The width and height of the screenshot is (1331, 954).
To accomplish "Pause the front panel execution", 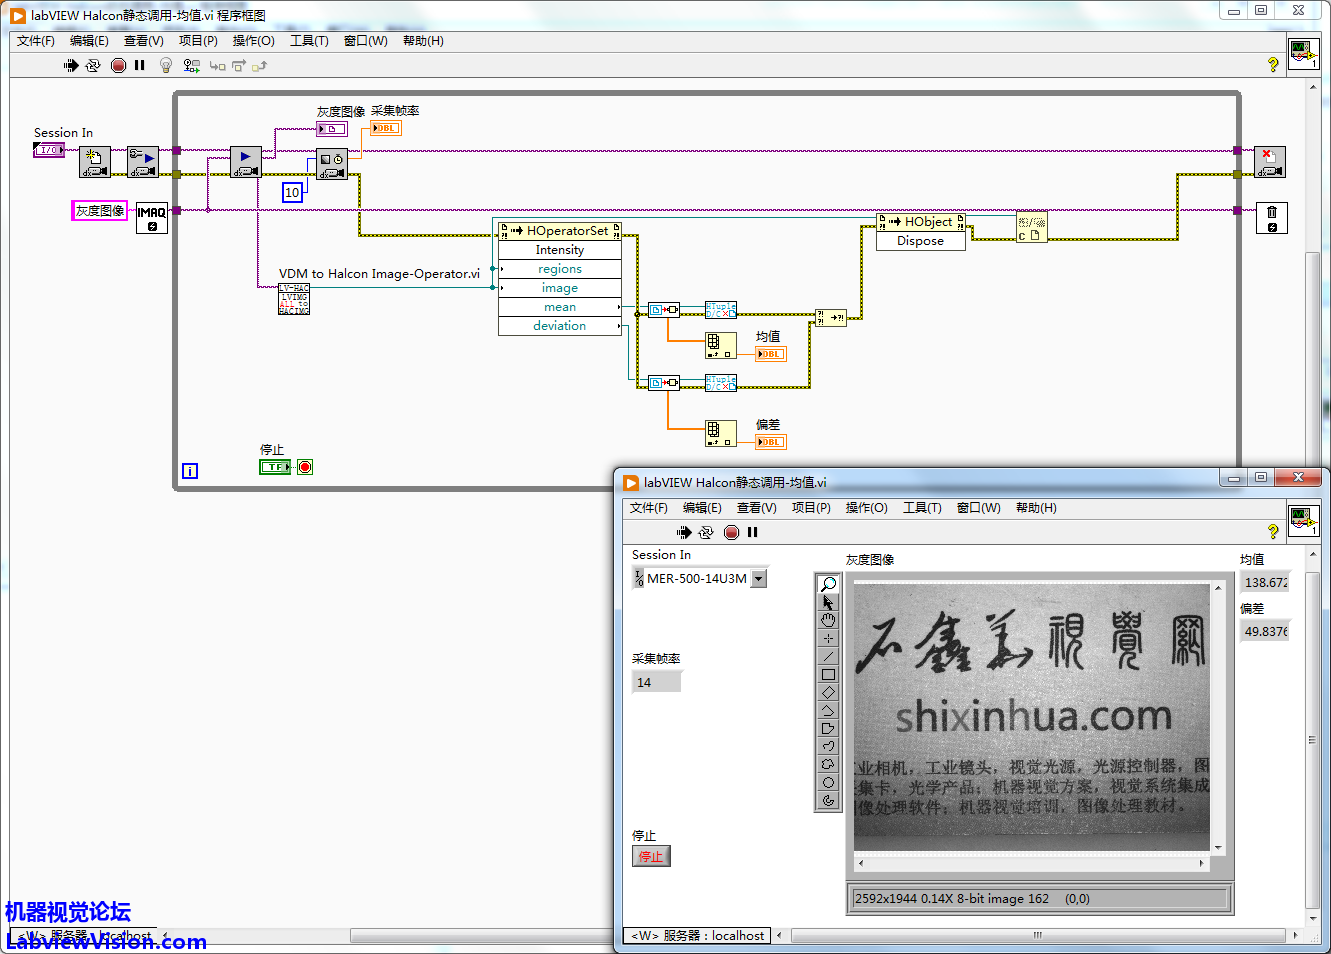I will click(x=753, y=532).
